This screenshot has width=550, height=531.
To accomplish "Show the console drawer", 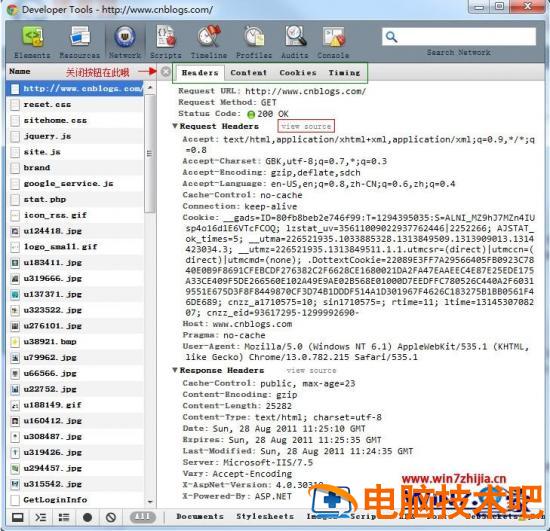I will [41, 517].
